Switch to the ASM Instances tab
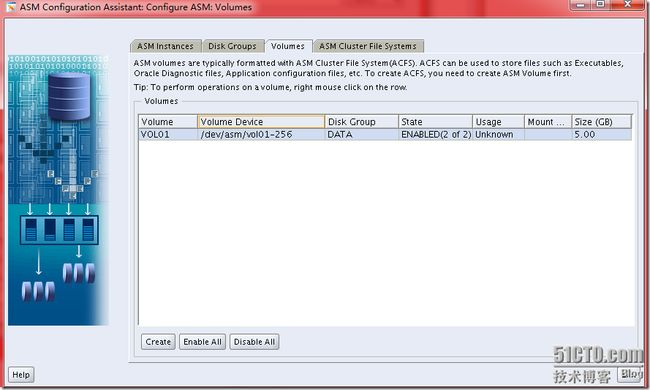This screenshot has width=650, height=390. tap(165, 46)
